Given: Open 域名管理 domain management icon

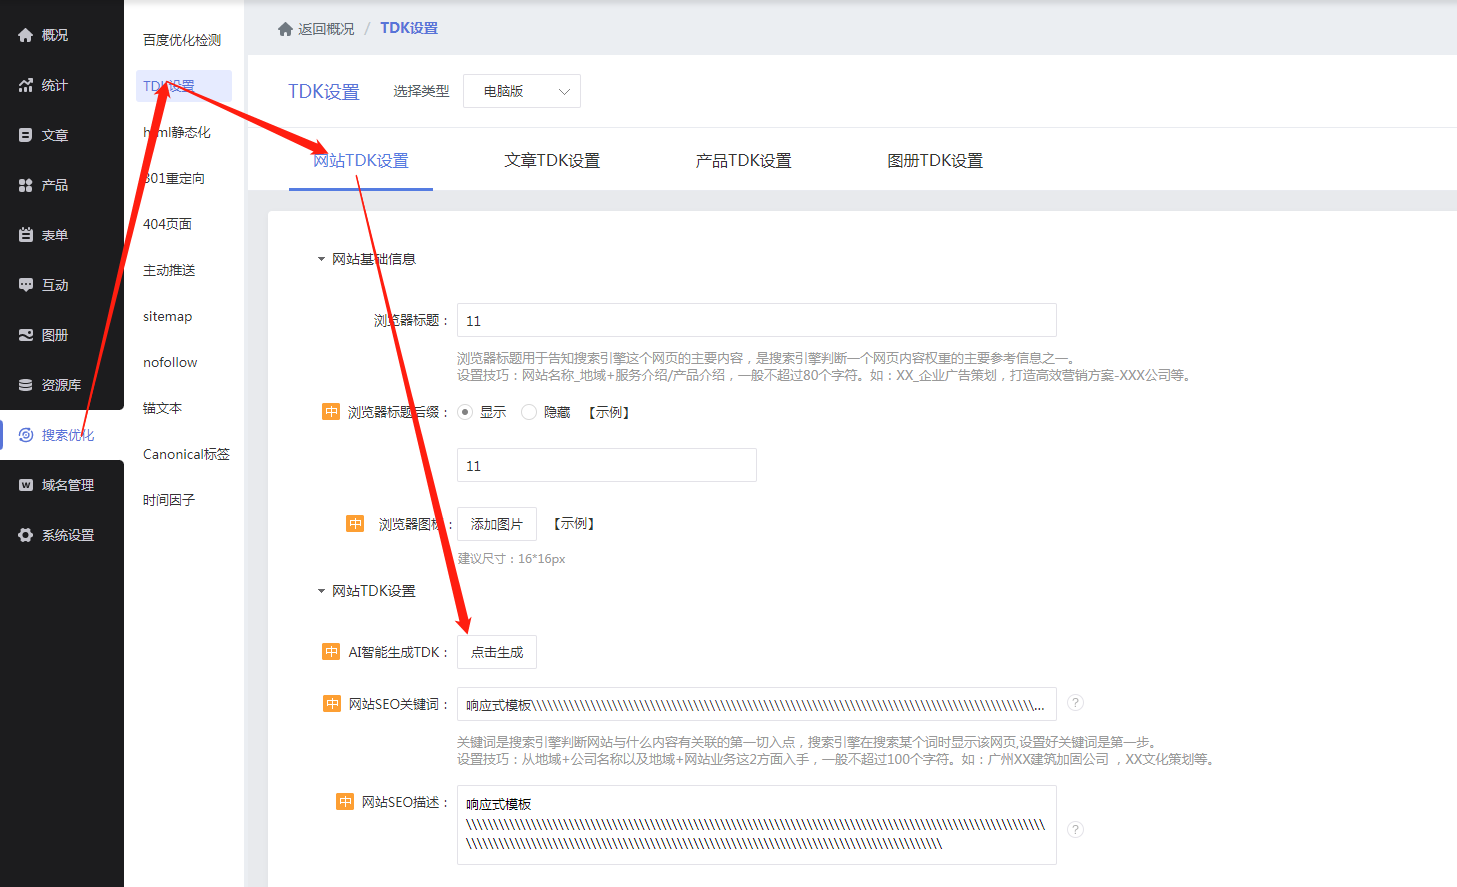Looking at the screenshot, I should [26, 485].
